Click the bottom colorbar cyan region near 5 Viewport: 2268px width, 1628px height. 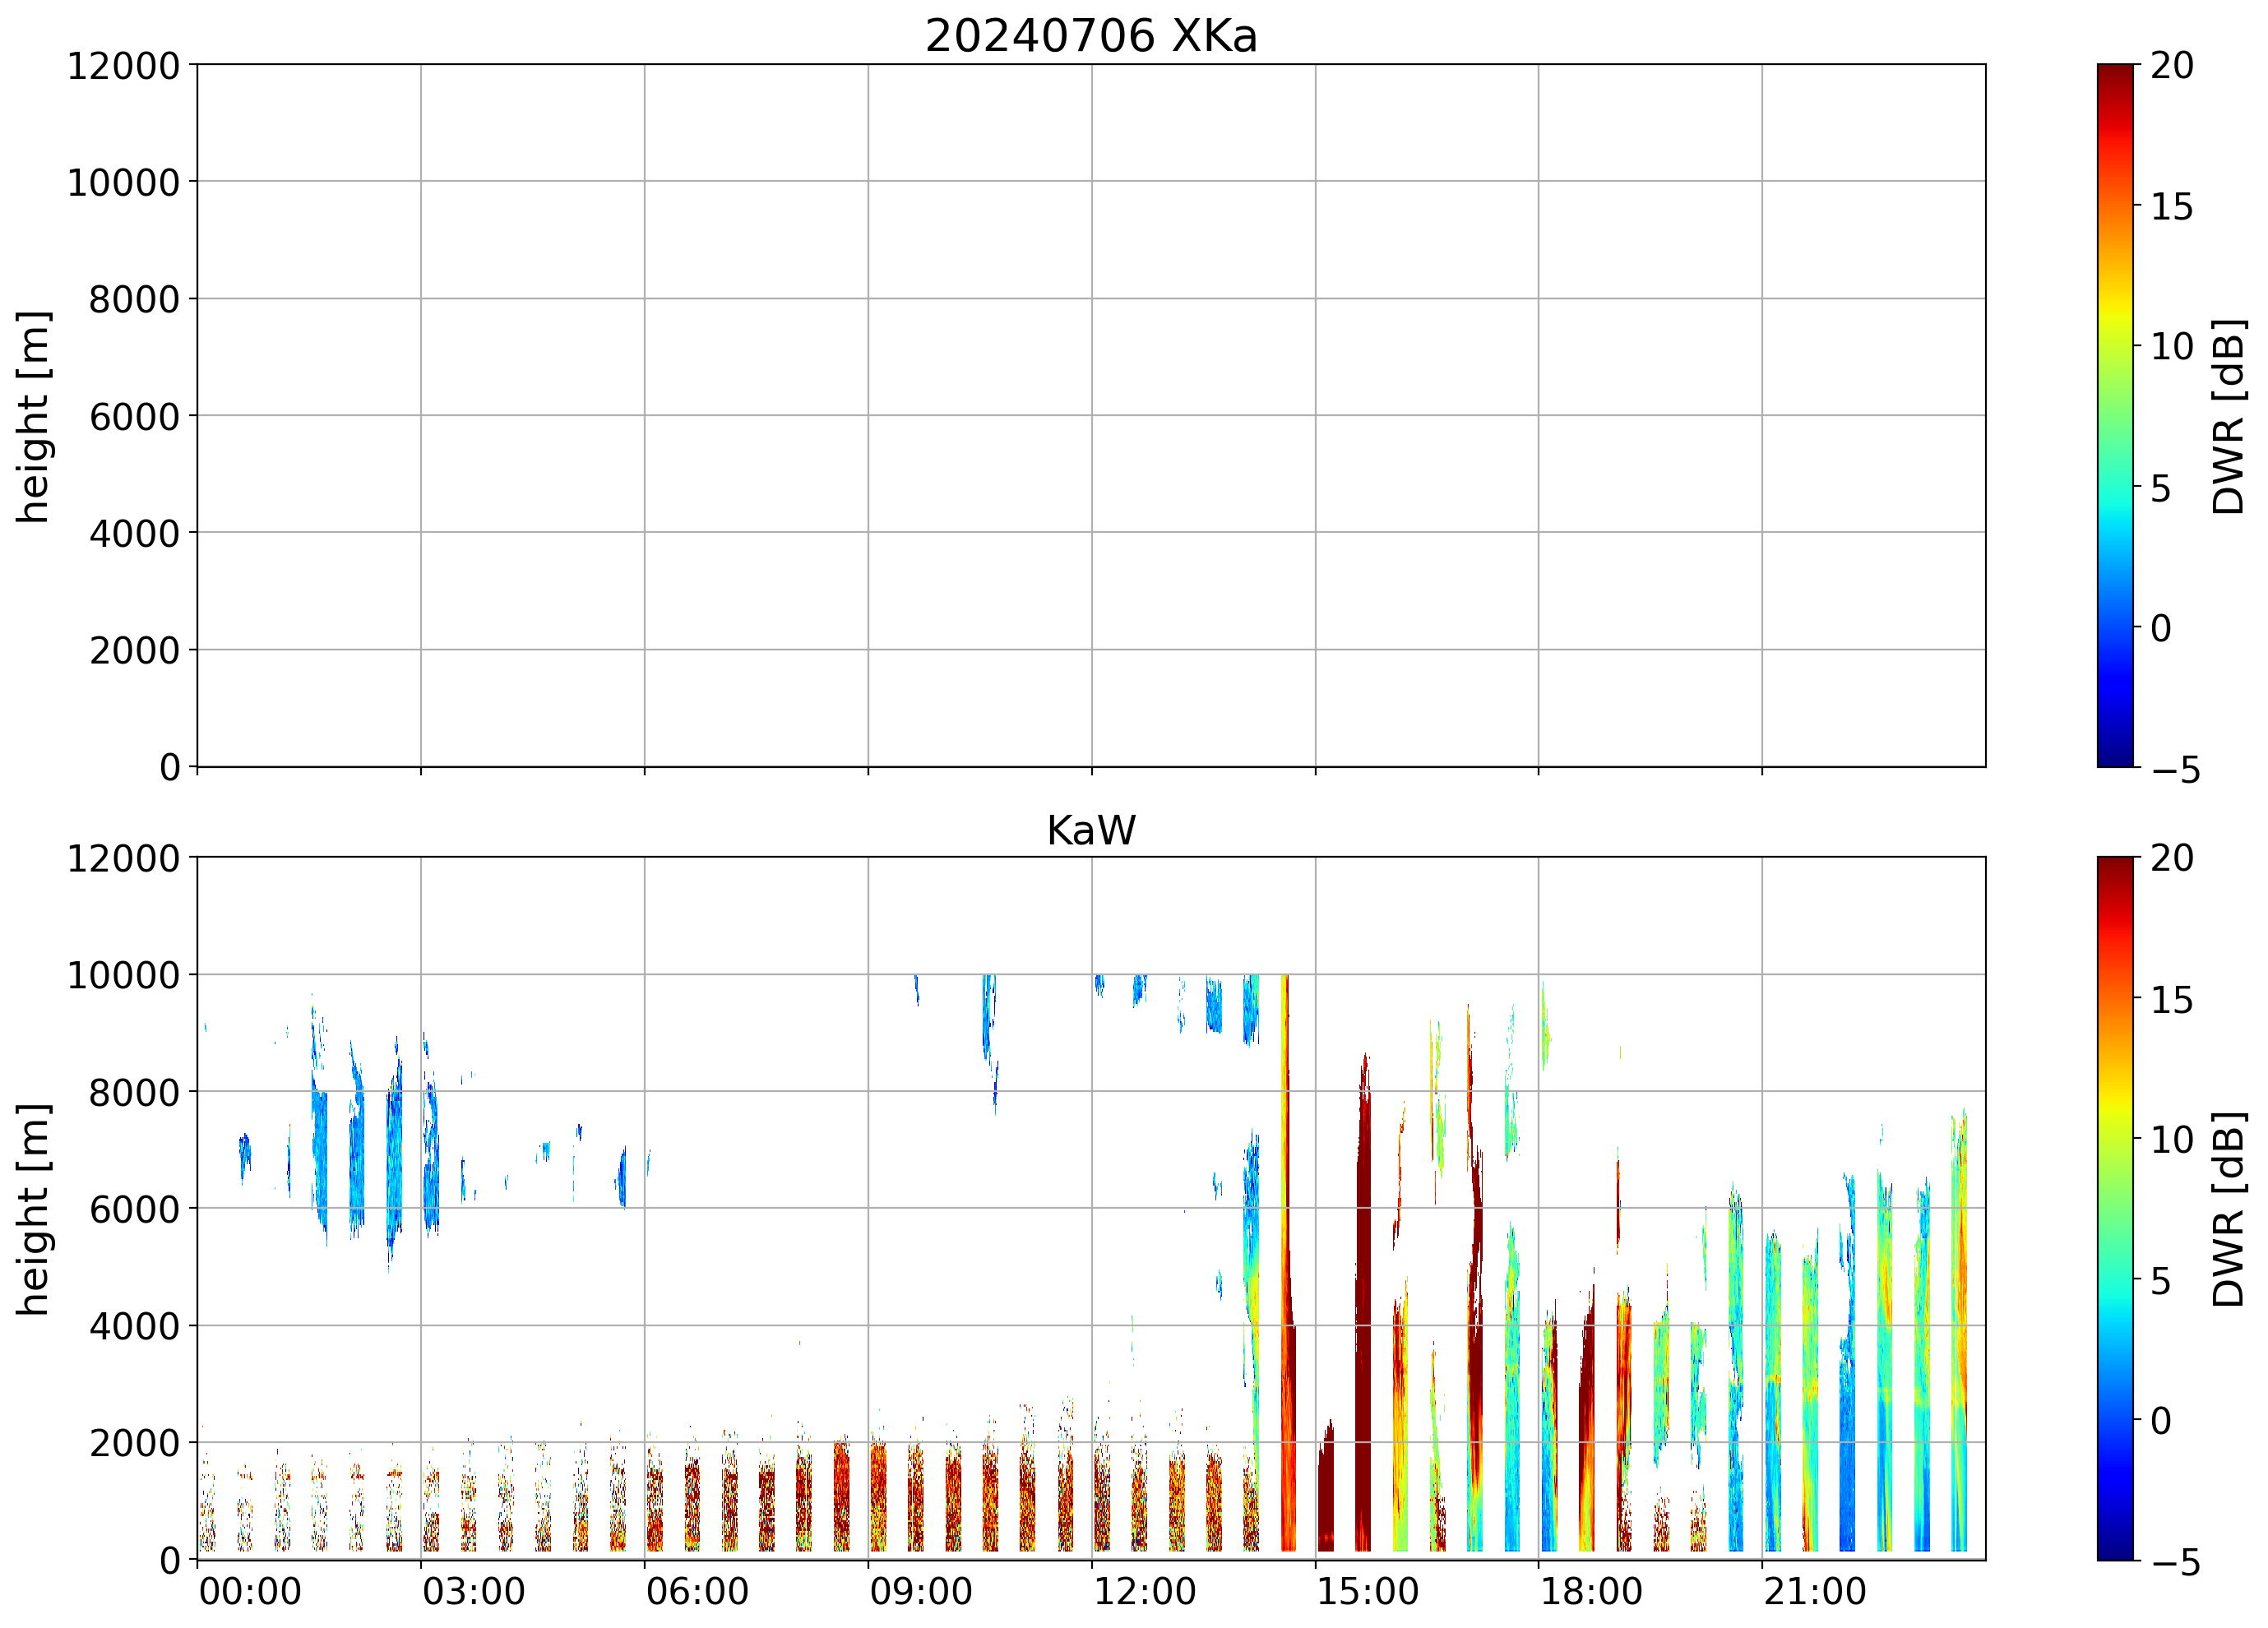click(x=2114, y=1280)
